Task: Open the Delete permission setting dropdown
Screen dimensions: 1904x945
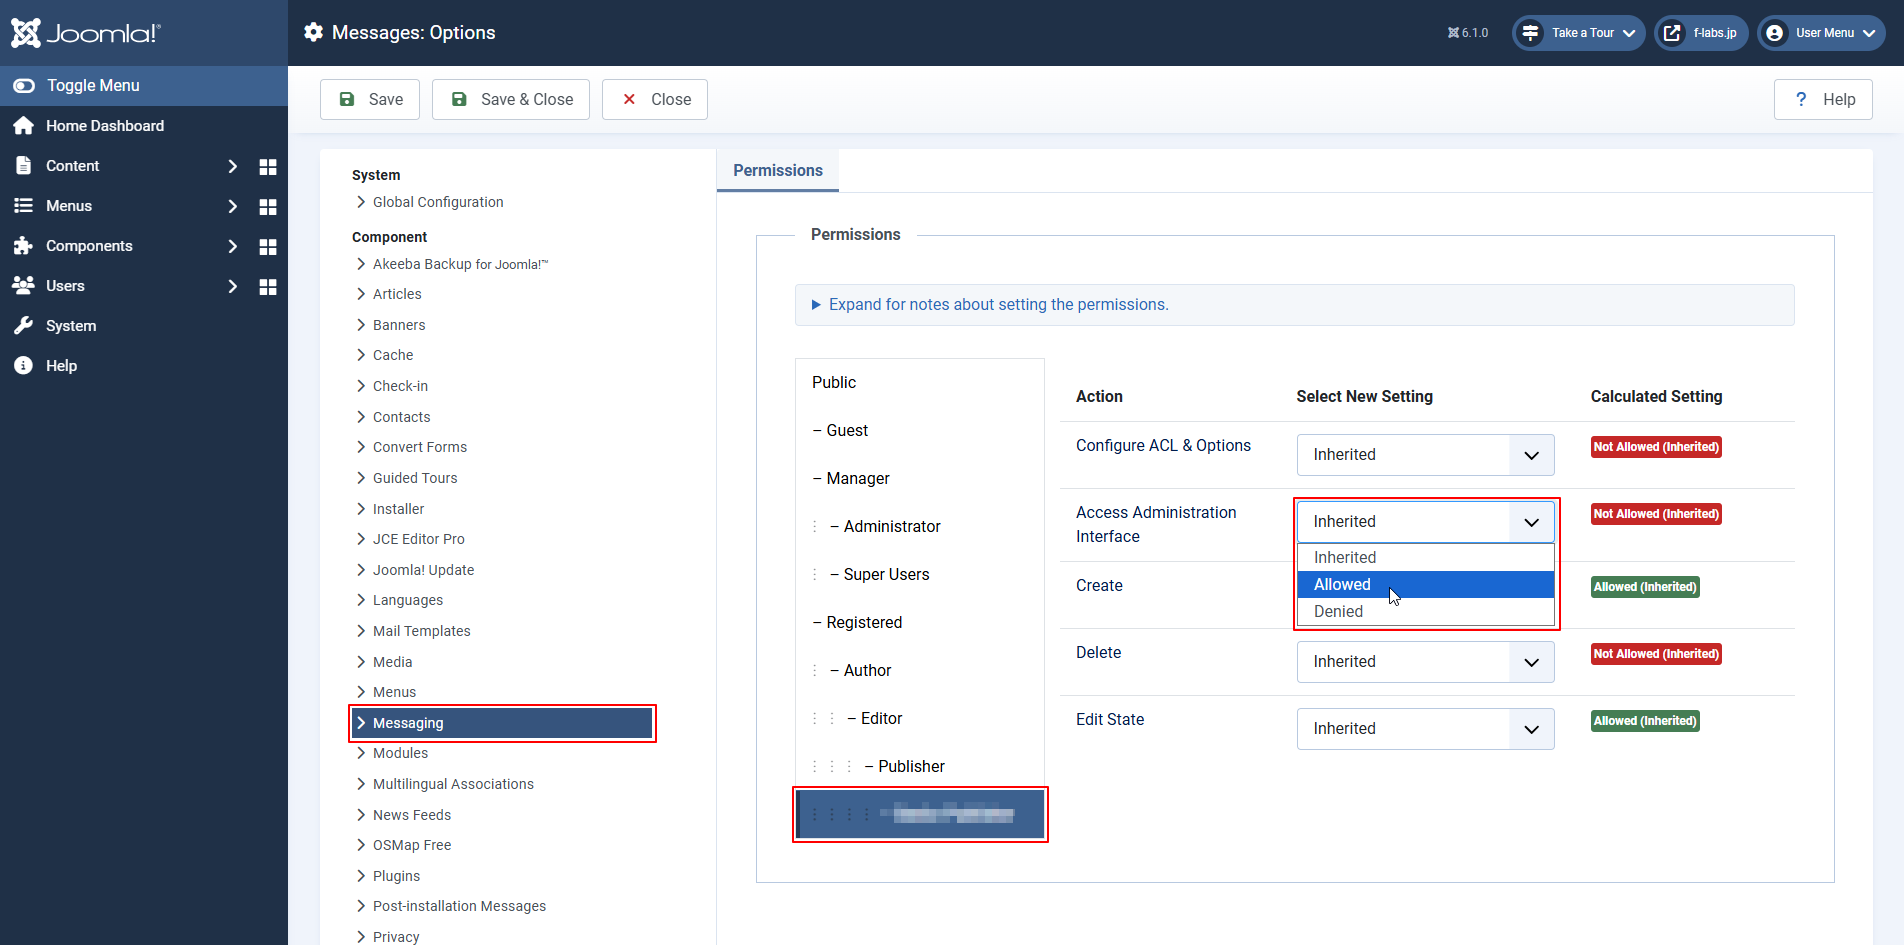Action: [x=1424, y=662]
